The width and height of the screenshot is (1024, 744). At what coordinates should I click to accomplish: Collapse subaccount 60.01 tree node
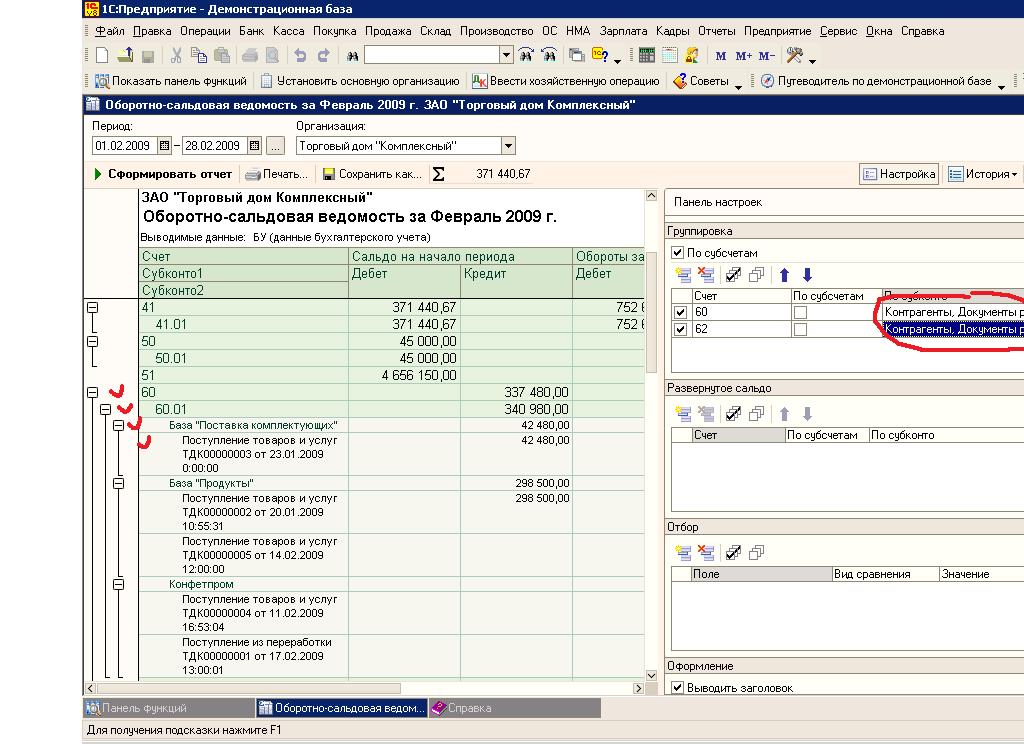[105, 409]
